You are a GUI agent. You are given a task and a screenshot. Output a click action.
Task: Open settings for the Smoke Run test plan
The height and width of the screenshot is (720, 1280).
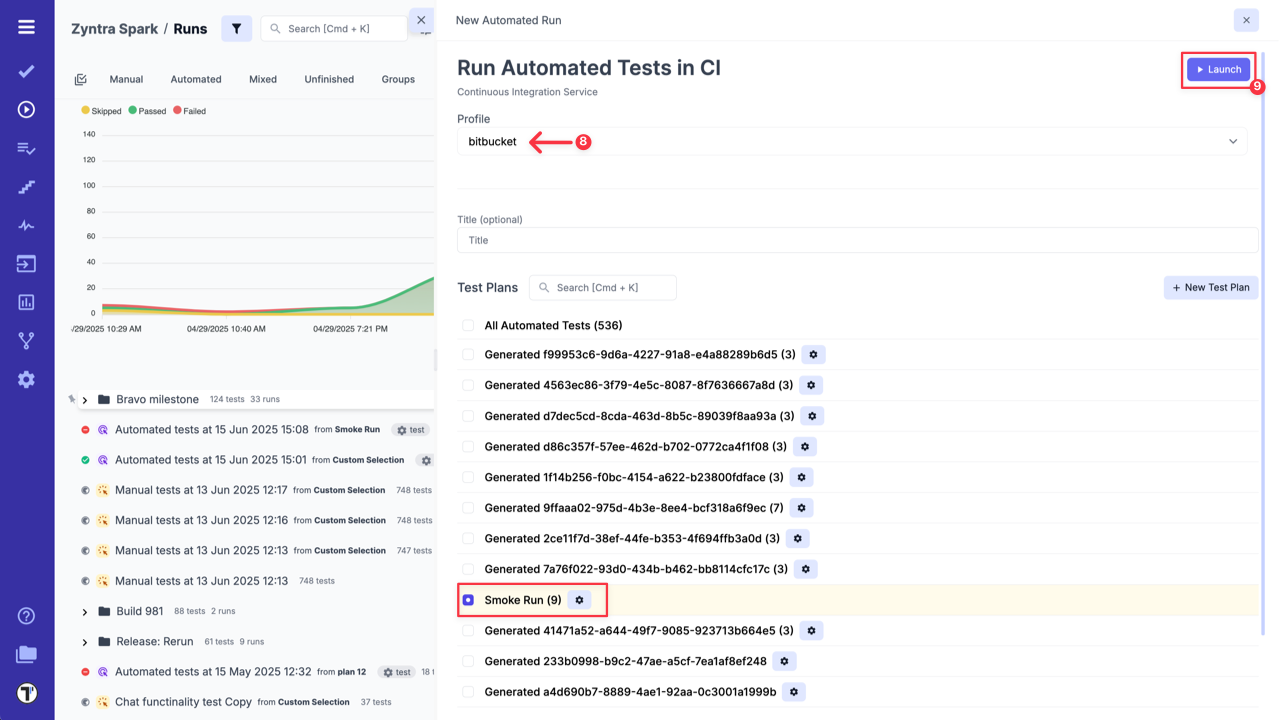pos(579,600)
